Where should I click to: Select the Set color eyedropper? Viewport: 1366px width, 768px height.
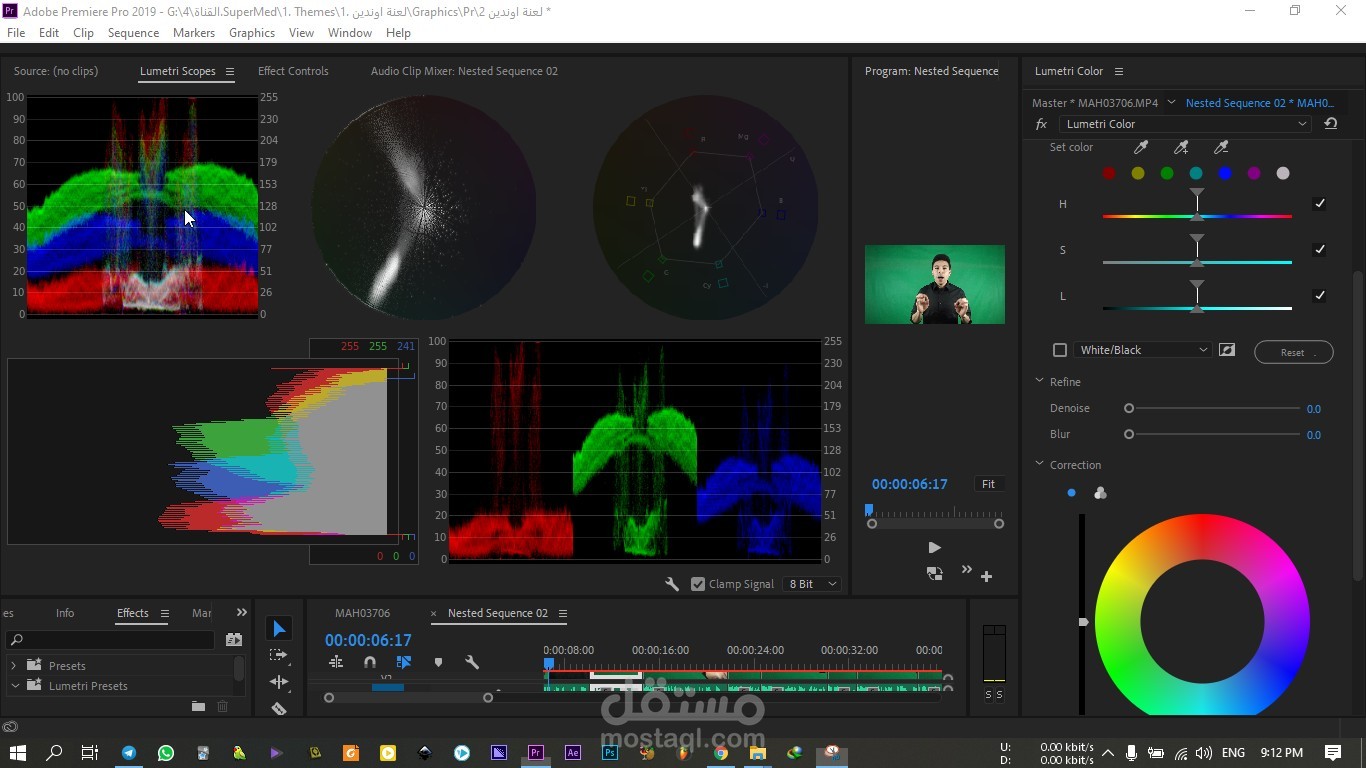[1141, 148]
